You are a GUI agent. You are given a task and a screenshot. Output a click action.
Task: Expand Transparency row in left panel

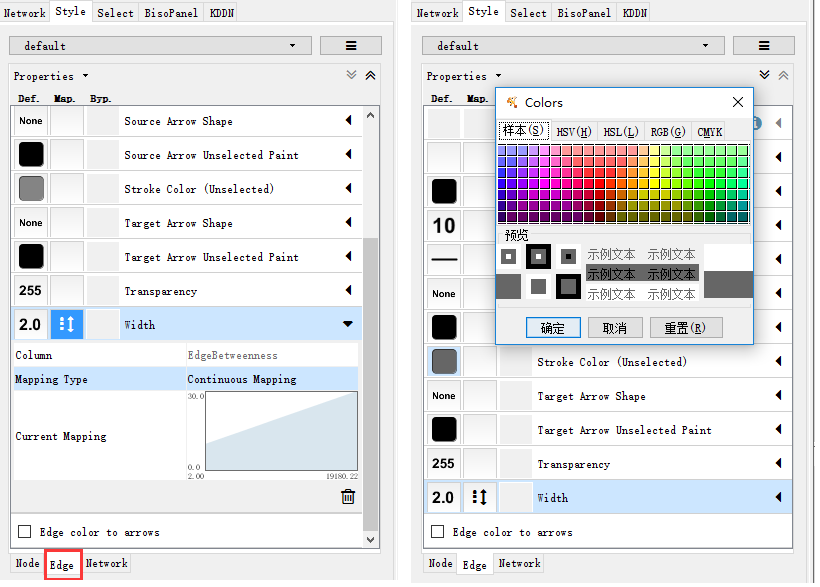pos(349,290)
